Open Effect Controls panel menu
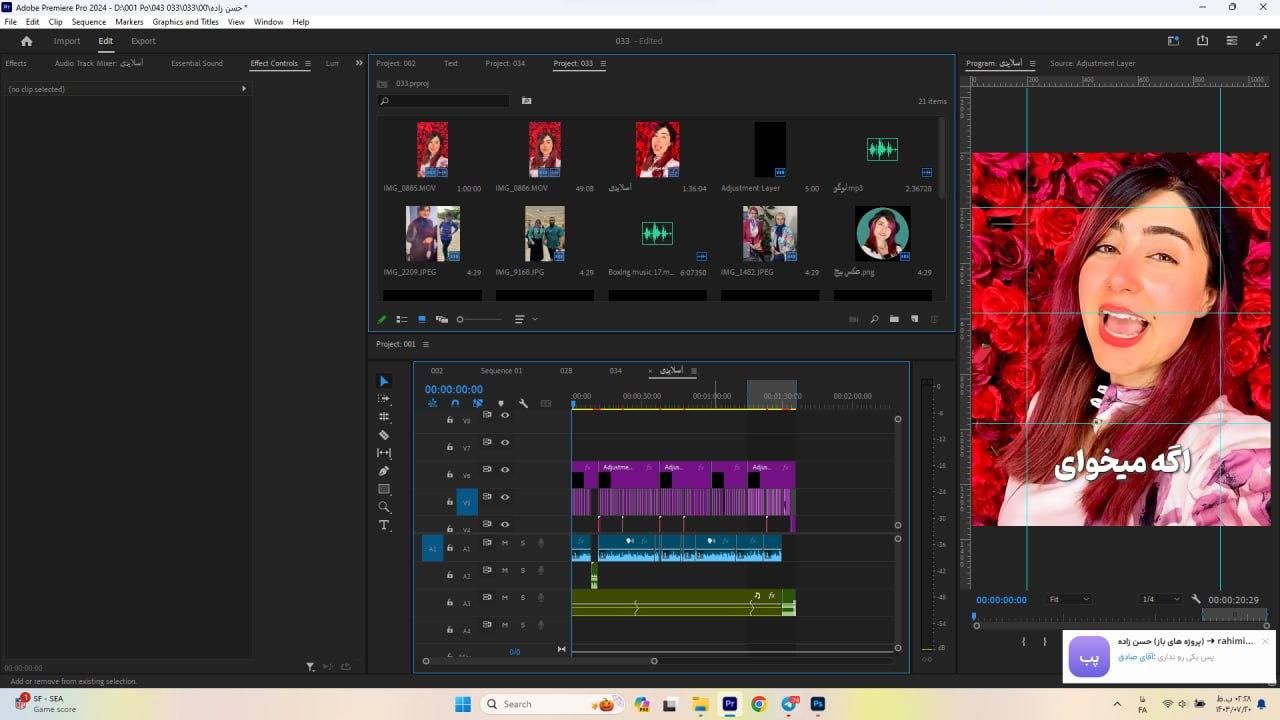Image resolution: width=1280 pixels, height=720 pixels. pyautogui.click(x=308, y=64)
